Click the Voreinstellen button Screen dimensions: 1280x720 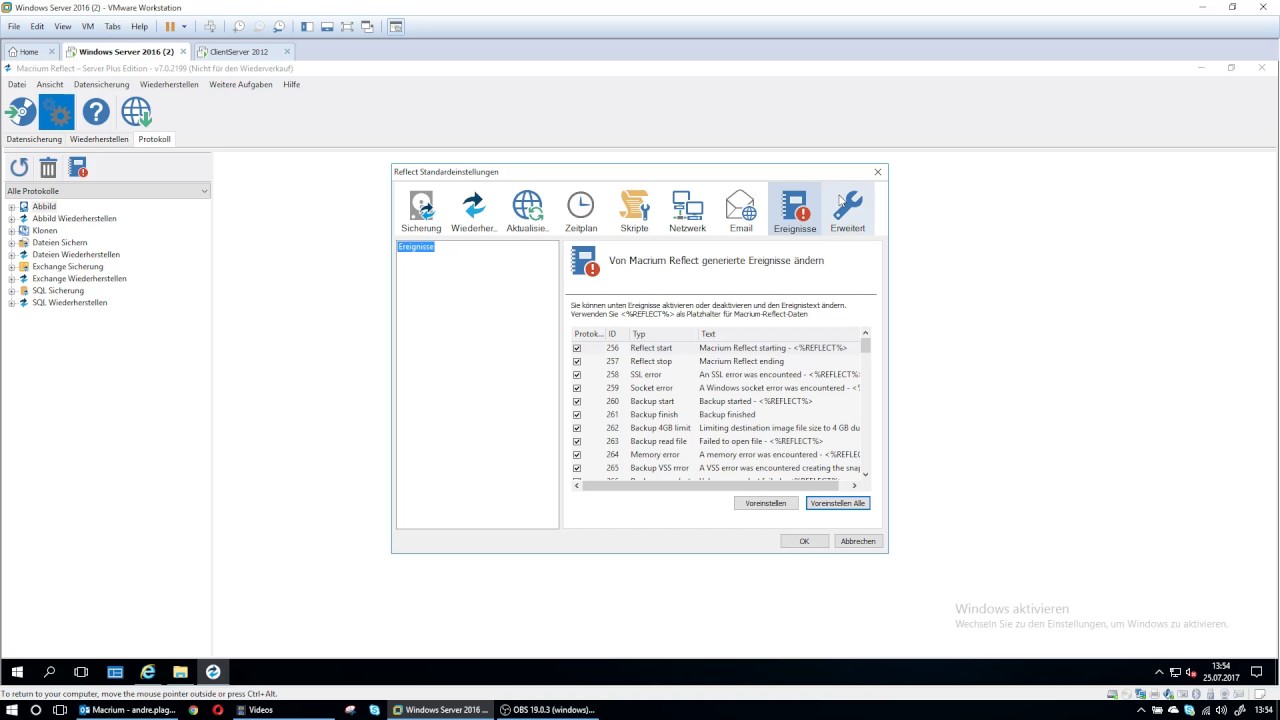point(766,503)
